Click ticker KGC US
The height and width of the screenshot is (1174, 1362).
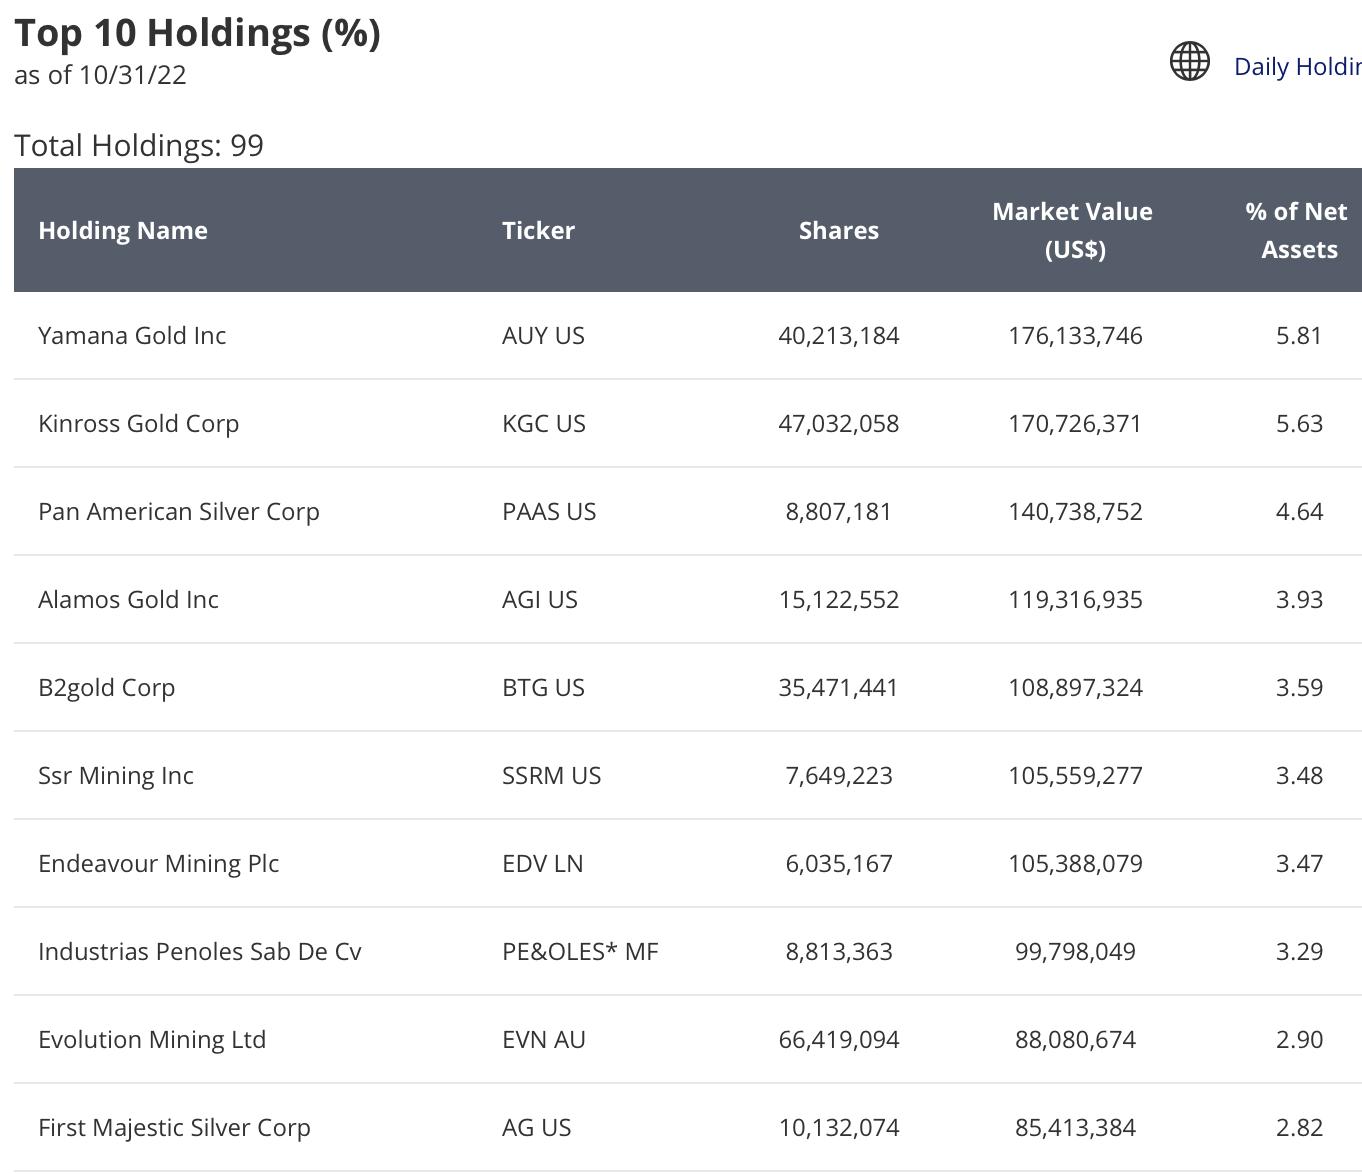pos(544,423)
